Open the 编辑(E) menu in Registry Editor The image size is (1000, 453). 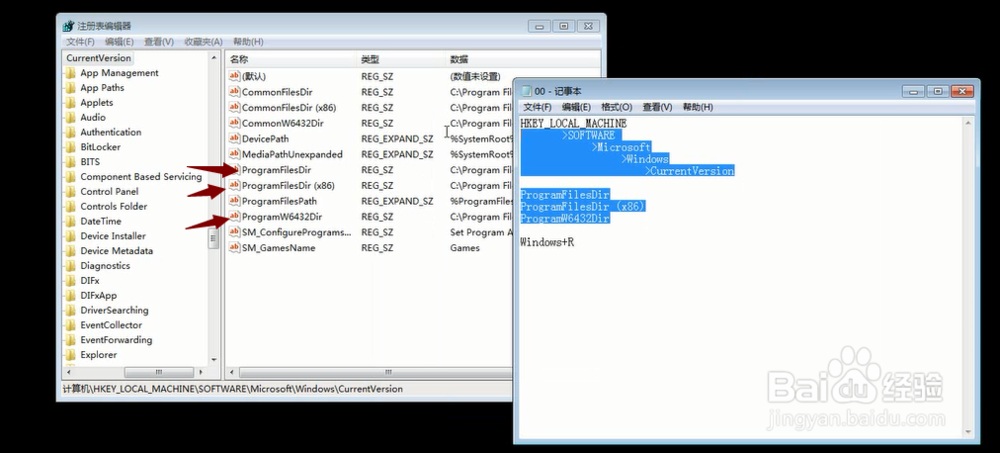click(119, 41)
